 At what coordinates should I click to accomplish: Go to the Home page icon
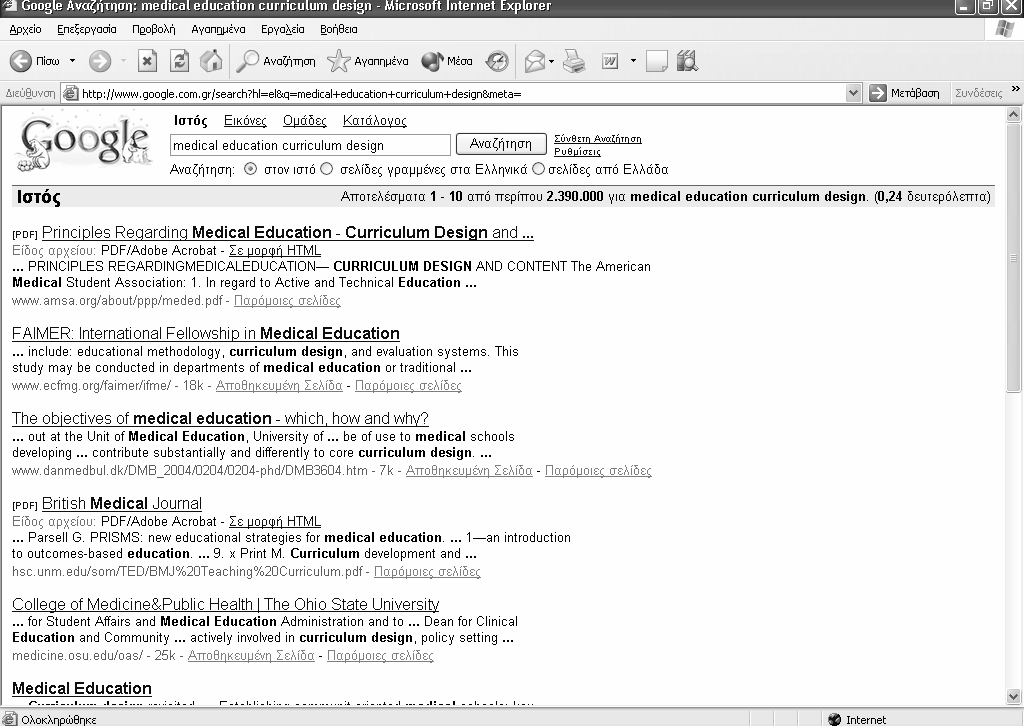tap(211, 61)
